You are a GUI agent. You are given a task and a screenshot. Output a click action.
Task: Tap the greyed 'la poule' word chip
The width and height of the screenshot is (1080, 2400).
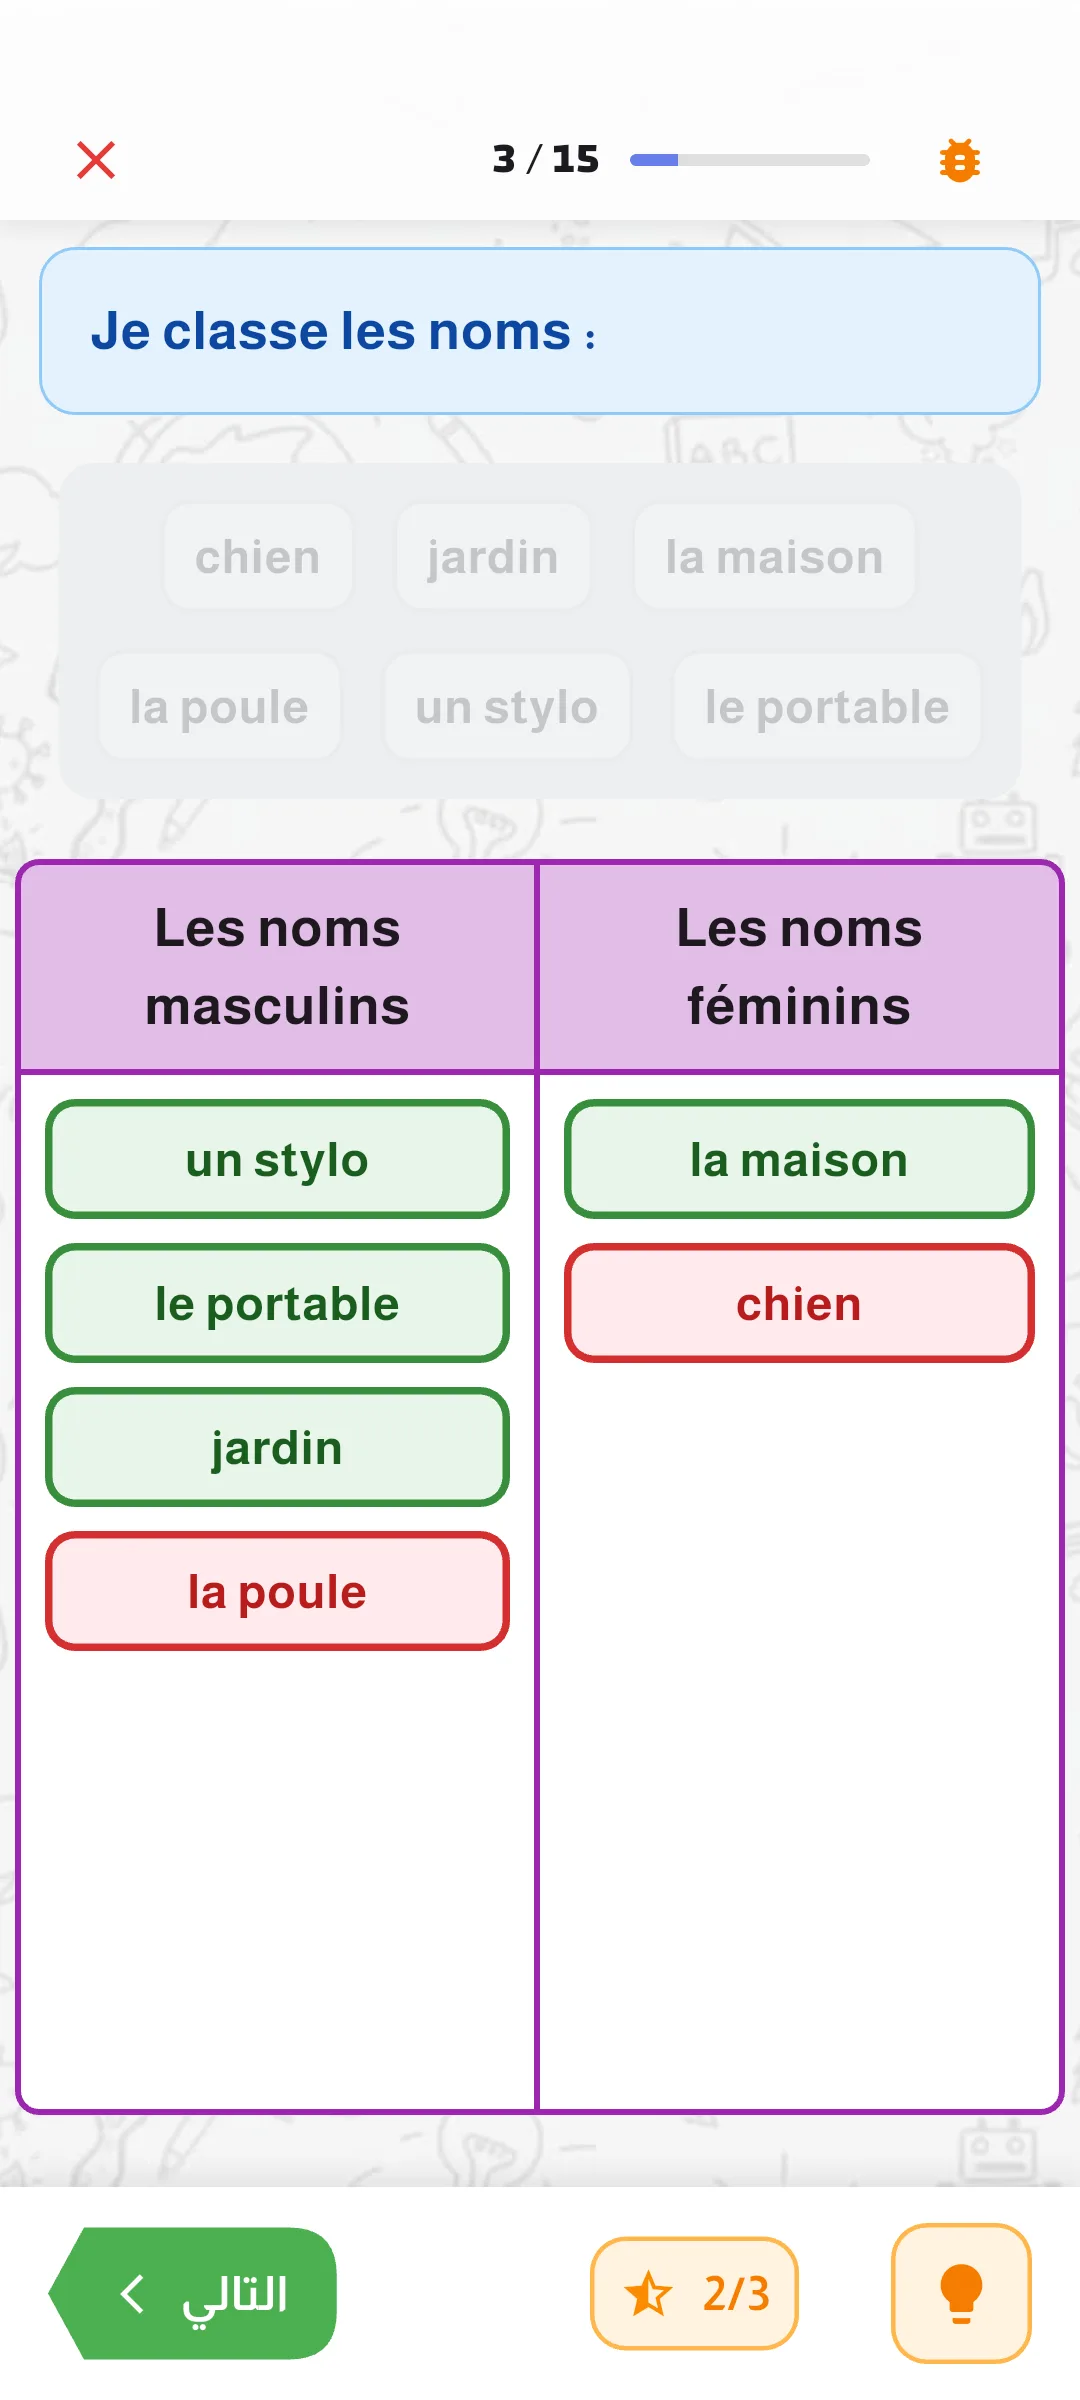click(x=219, y=707)
